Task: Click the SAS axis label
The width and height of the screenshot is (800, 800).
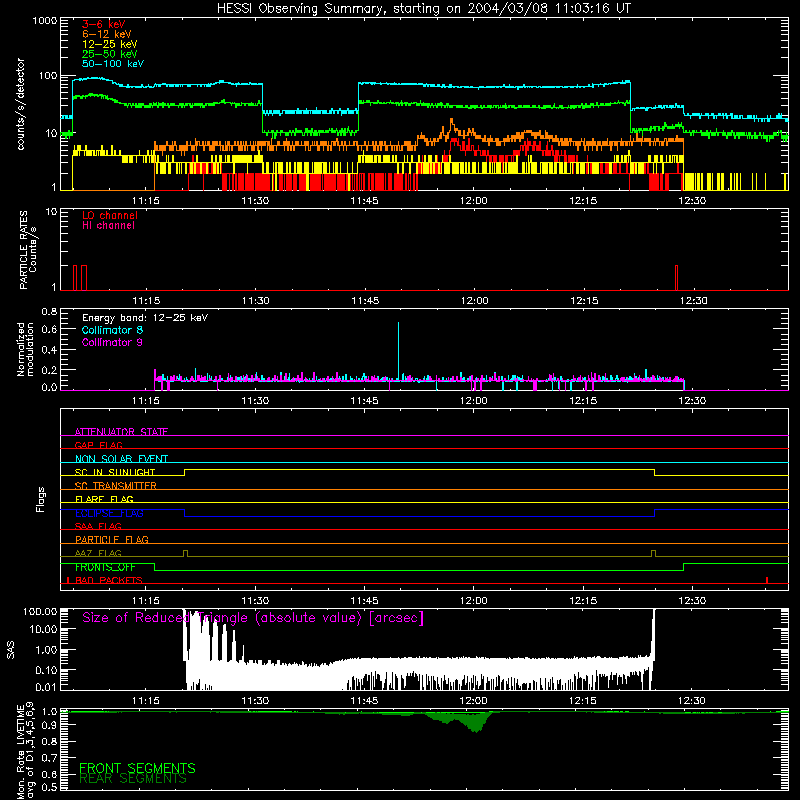Action: (x=11, y=651)
